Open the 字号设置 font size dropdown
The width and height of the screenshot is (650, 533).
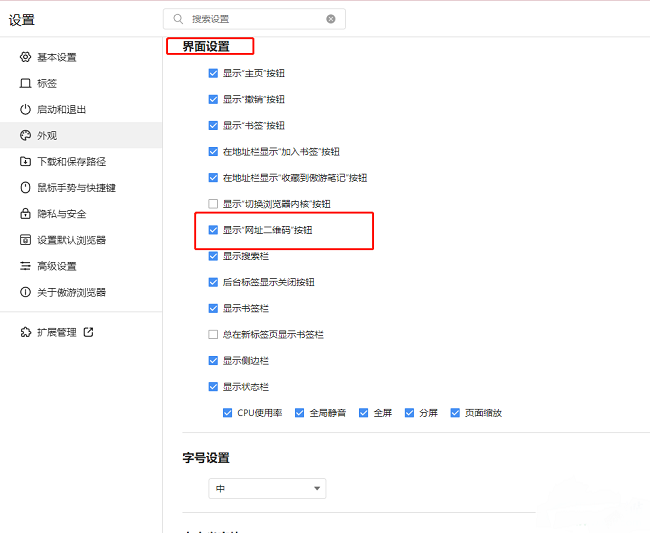tap(267, 488)
